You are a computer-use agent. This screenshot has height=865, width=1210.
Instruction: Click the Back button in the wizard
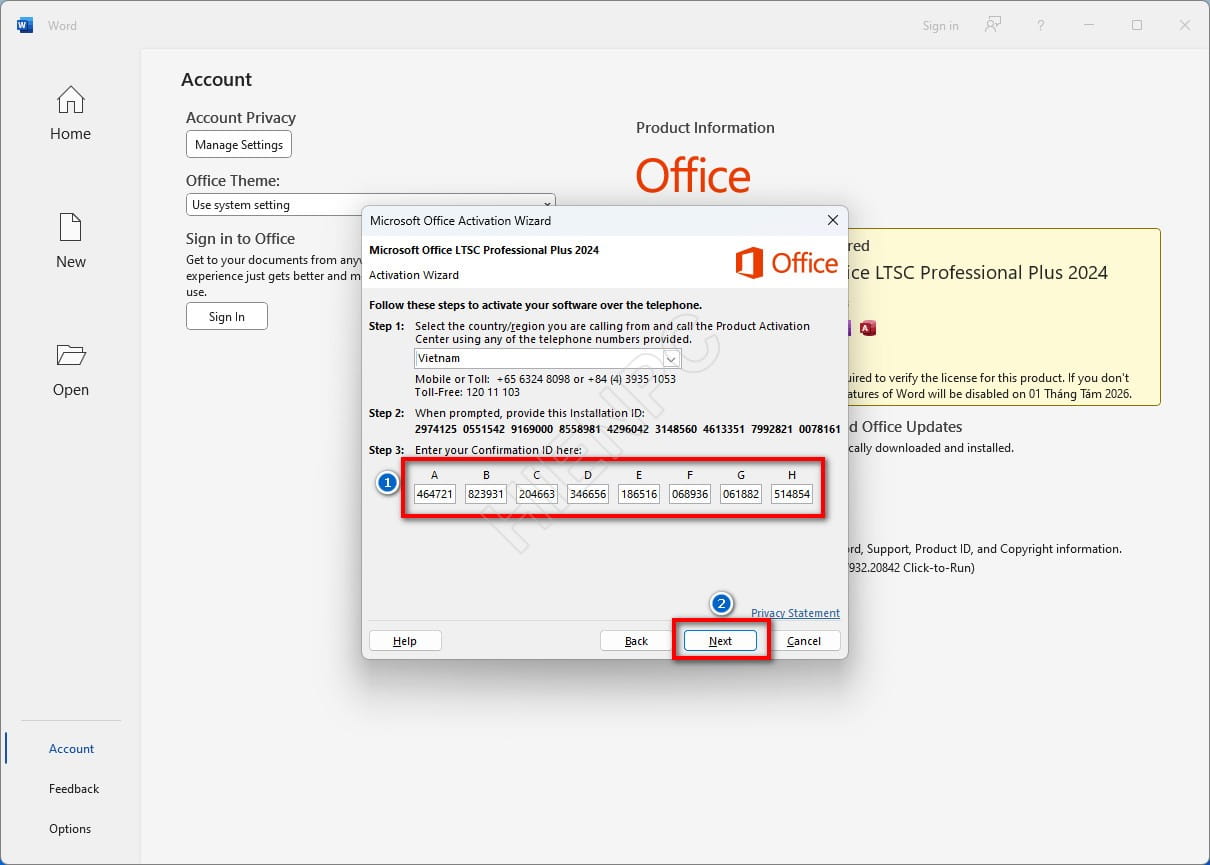pos(636,641)
